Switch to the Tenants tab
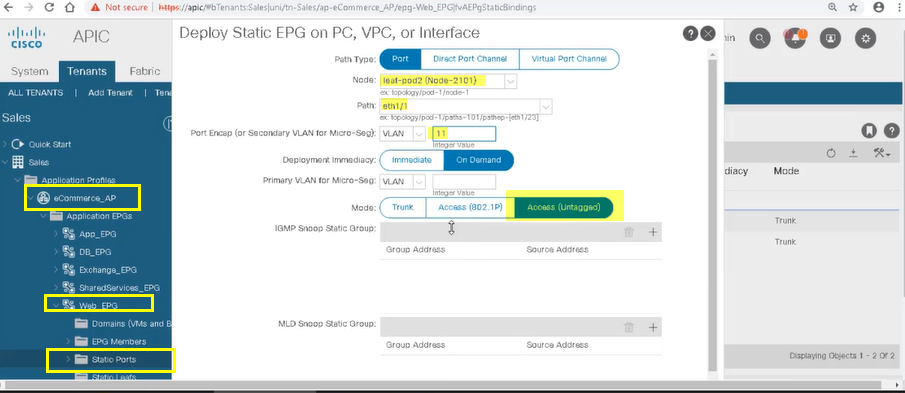The image size is (905, 393). pos(87,72)
